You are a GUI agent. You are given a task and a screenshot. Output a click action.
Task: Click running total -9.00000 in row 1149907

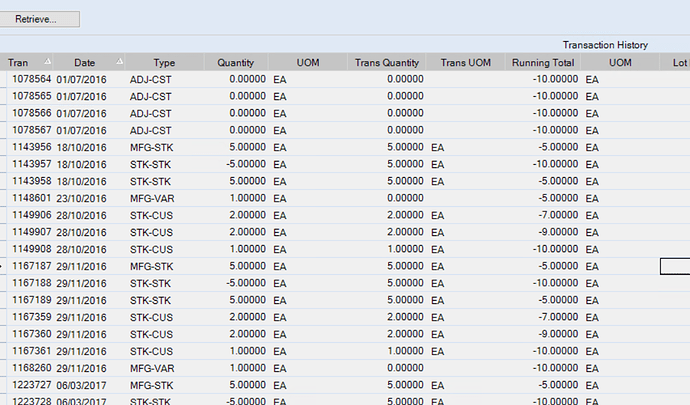coord(558,232)
